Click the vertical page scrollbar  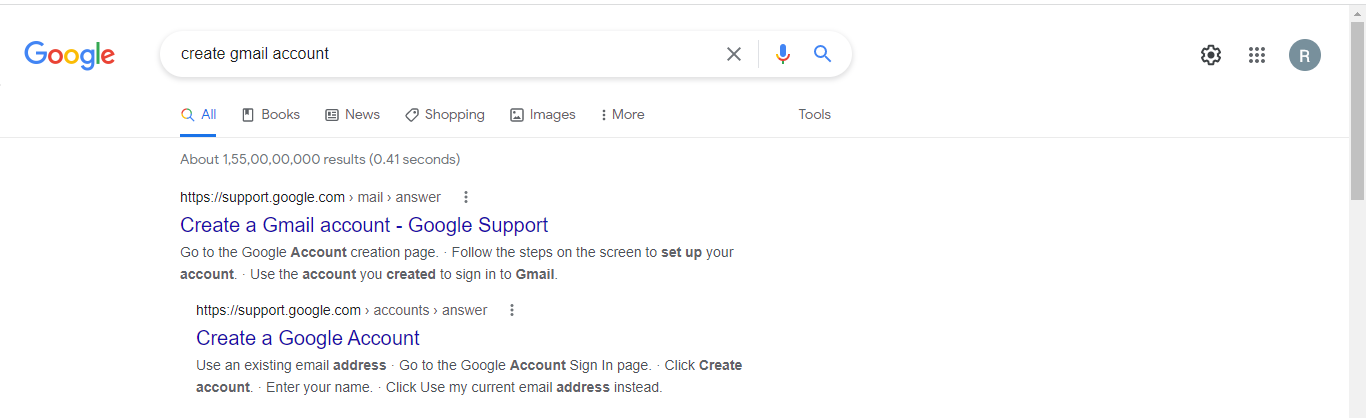(1357, 211)
